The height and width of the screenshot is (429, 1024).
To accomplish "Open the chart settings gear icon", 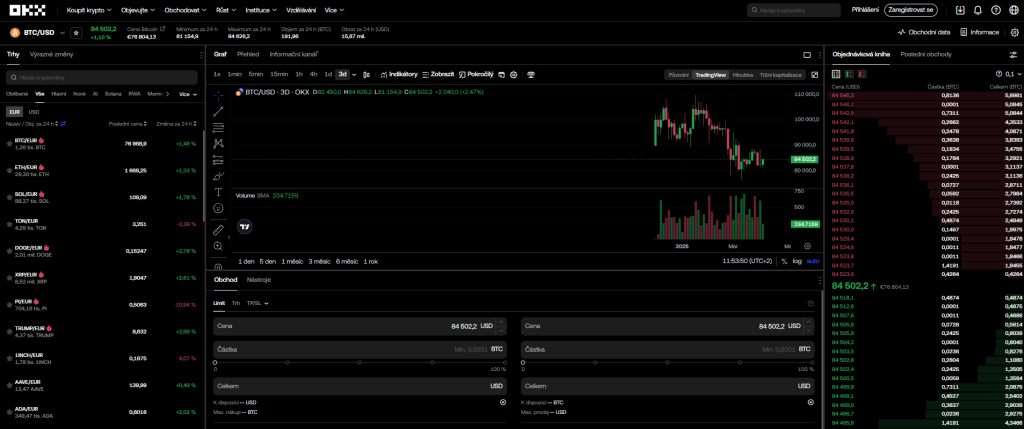I will click(x=513, y=74).
